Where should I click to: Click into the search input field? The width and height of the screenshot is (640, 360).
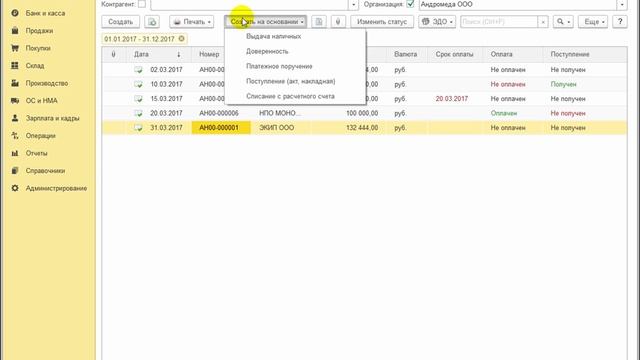click(499, 22)
